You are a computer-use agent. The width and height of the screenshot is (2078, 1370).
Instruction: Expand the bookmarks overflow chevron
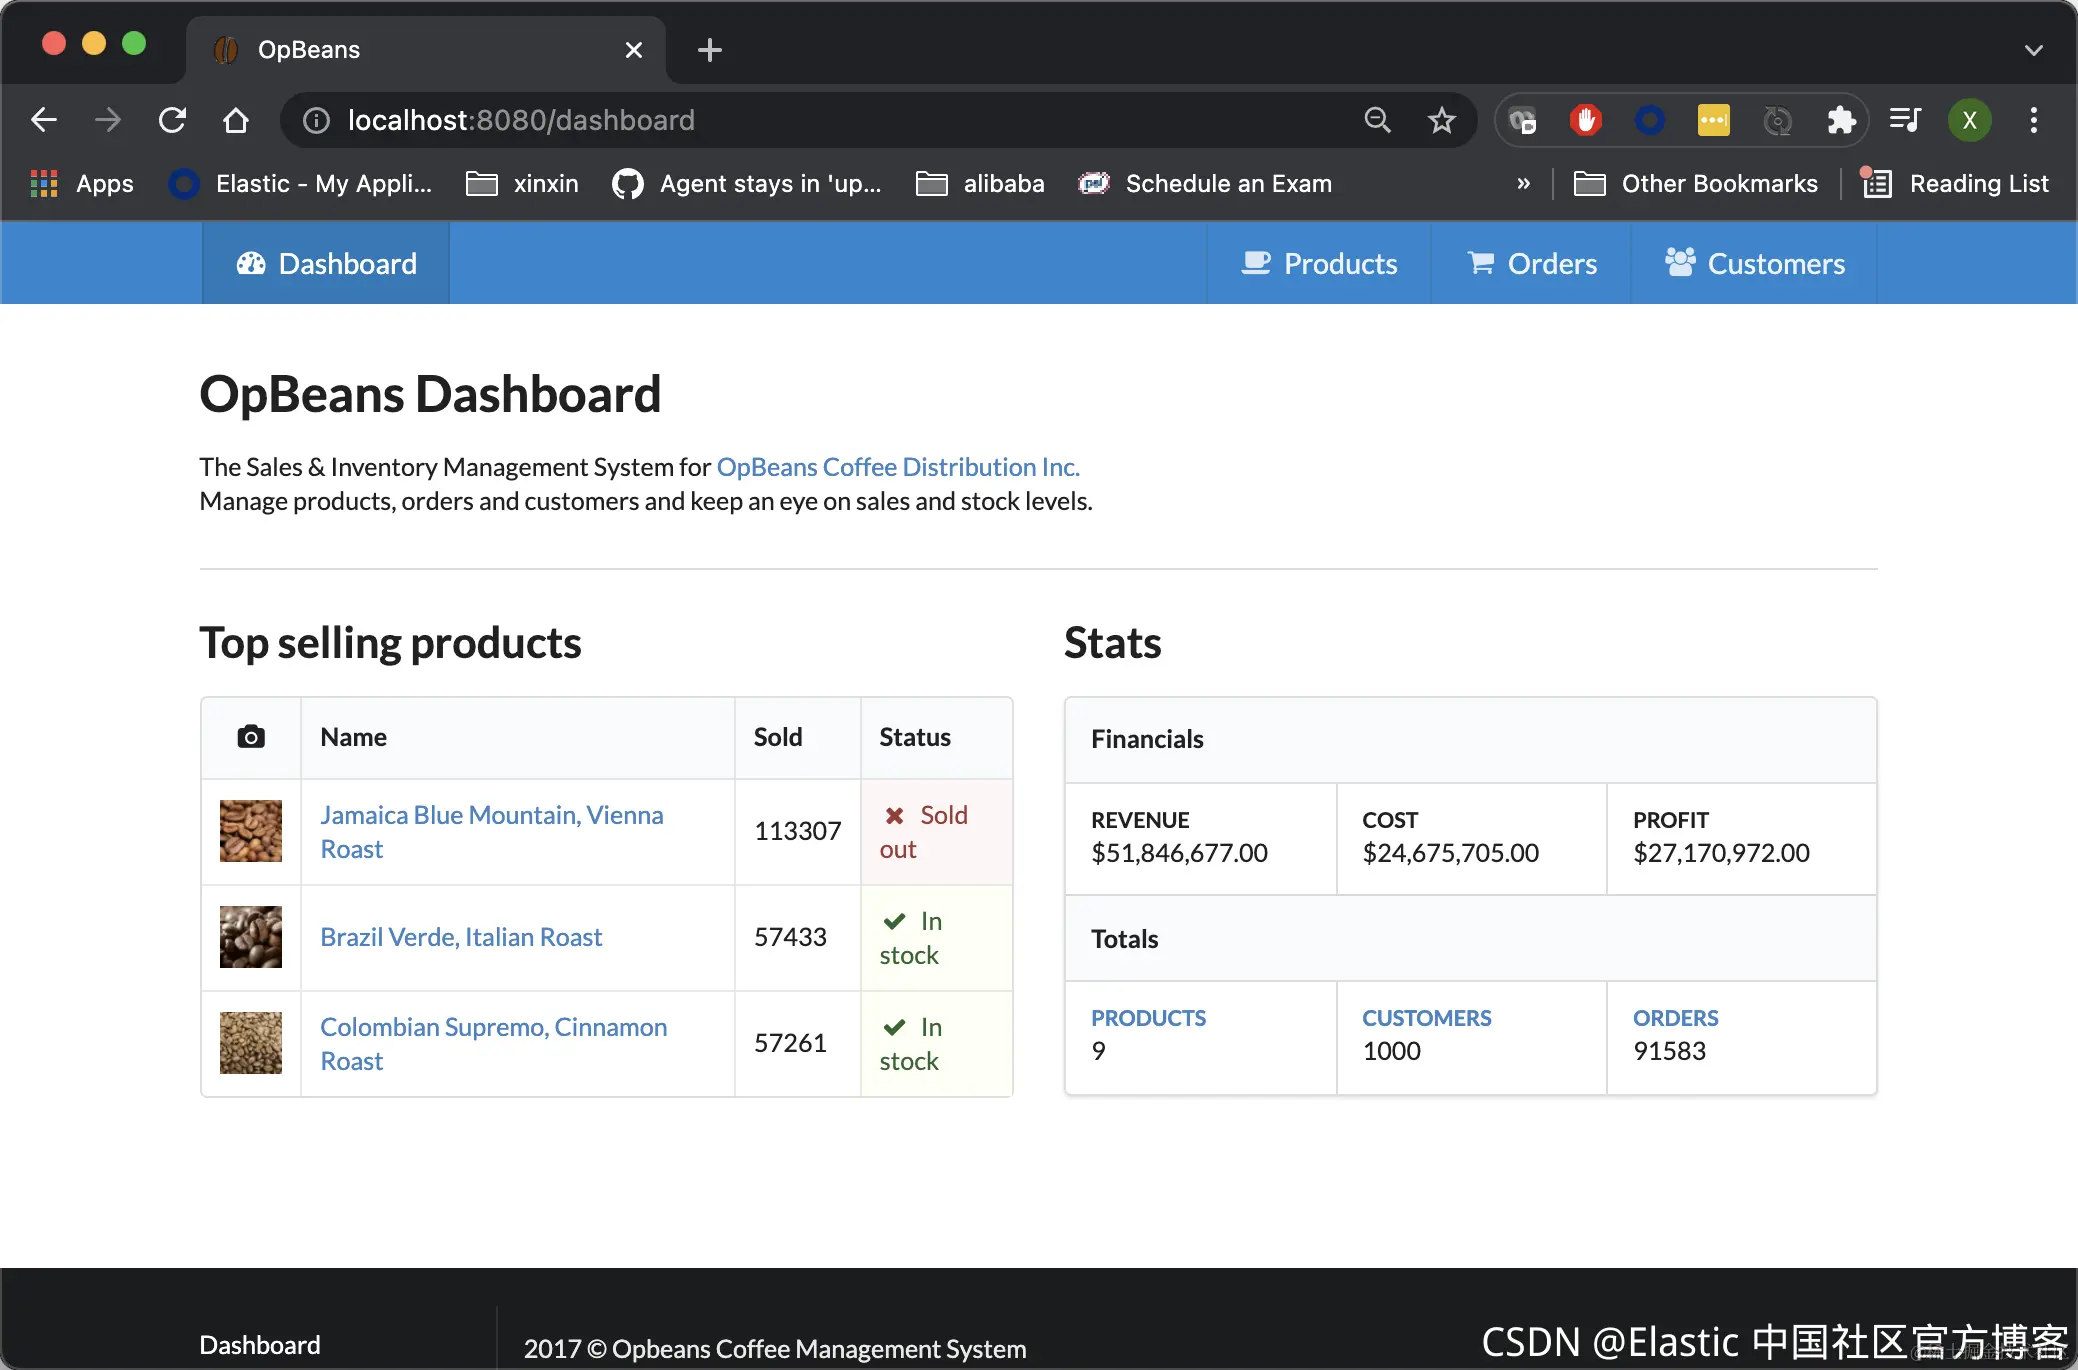1523,183
